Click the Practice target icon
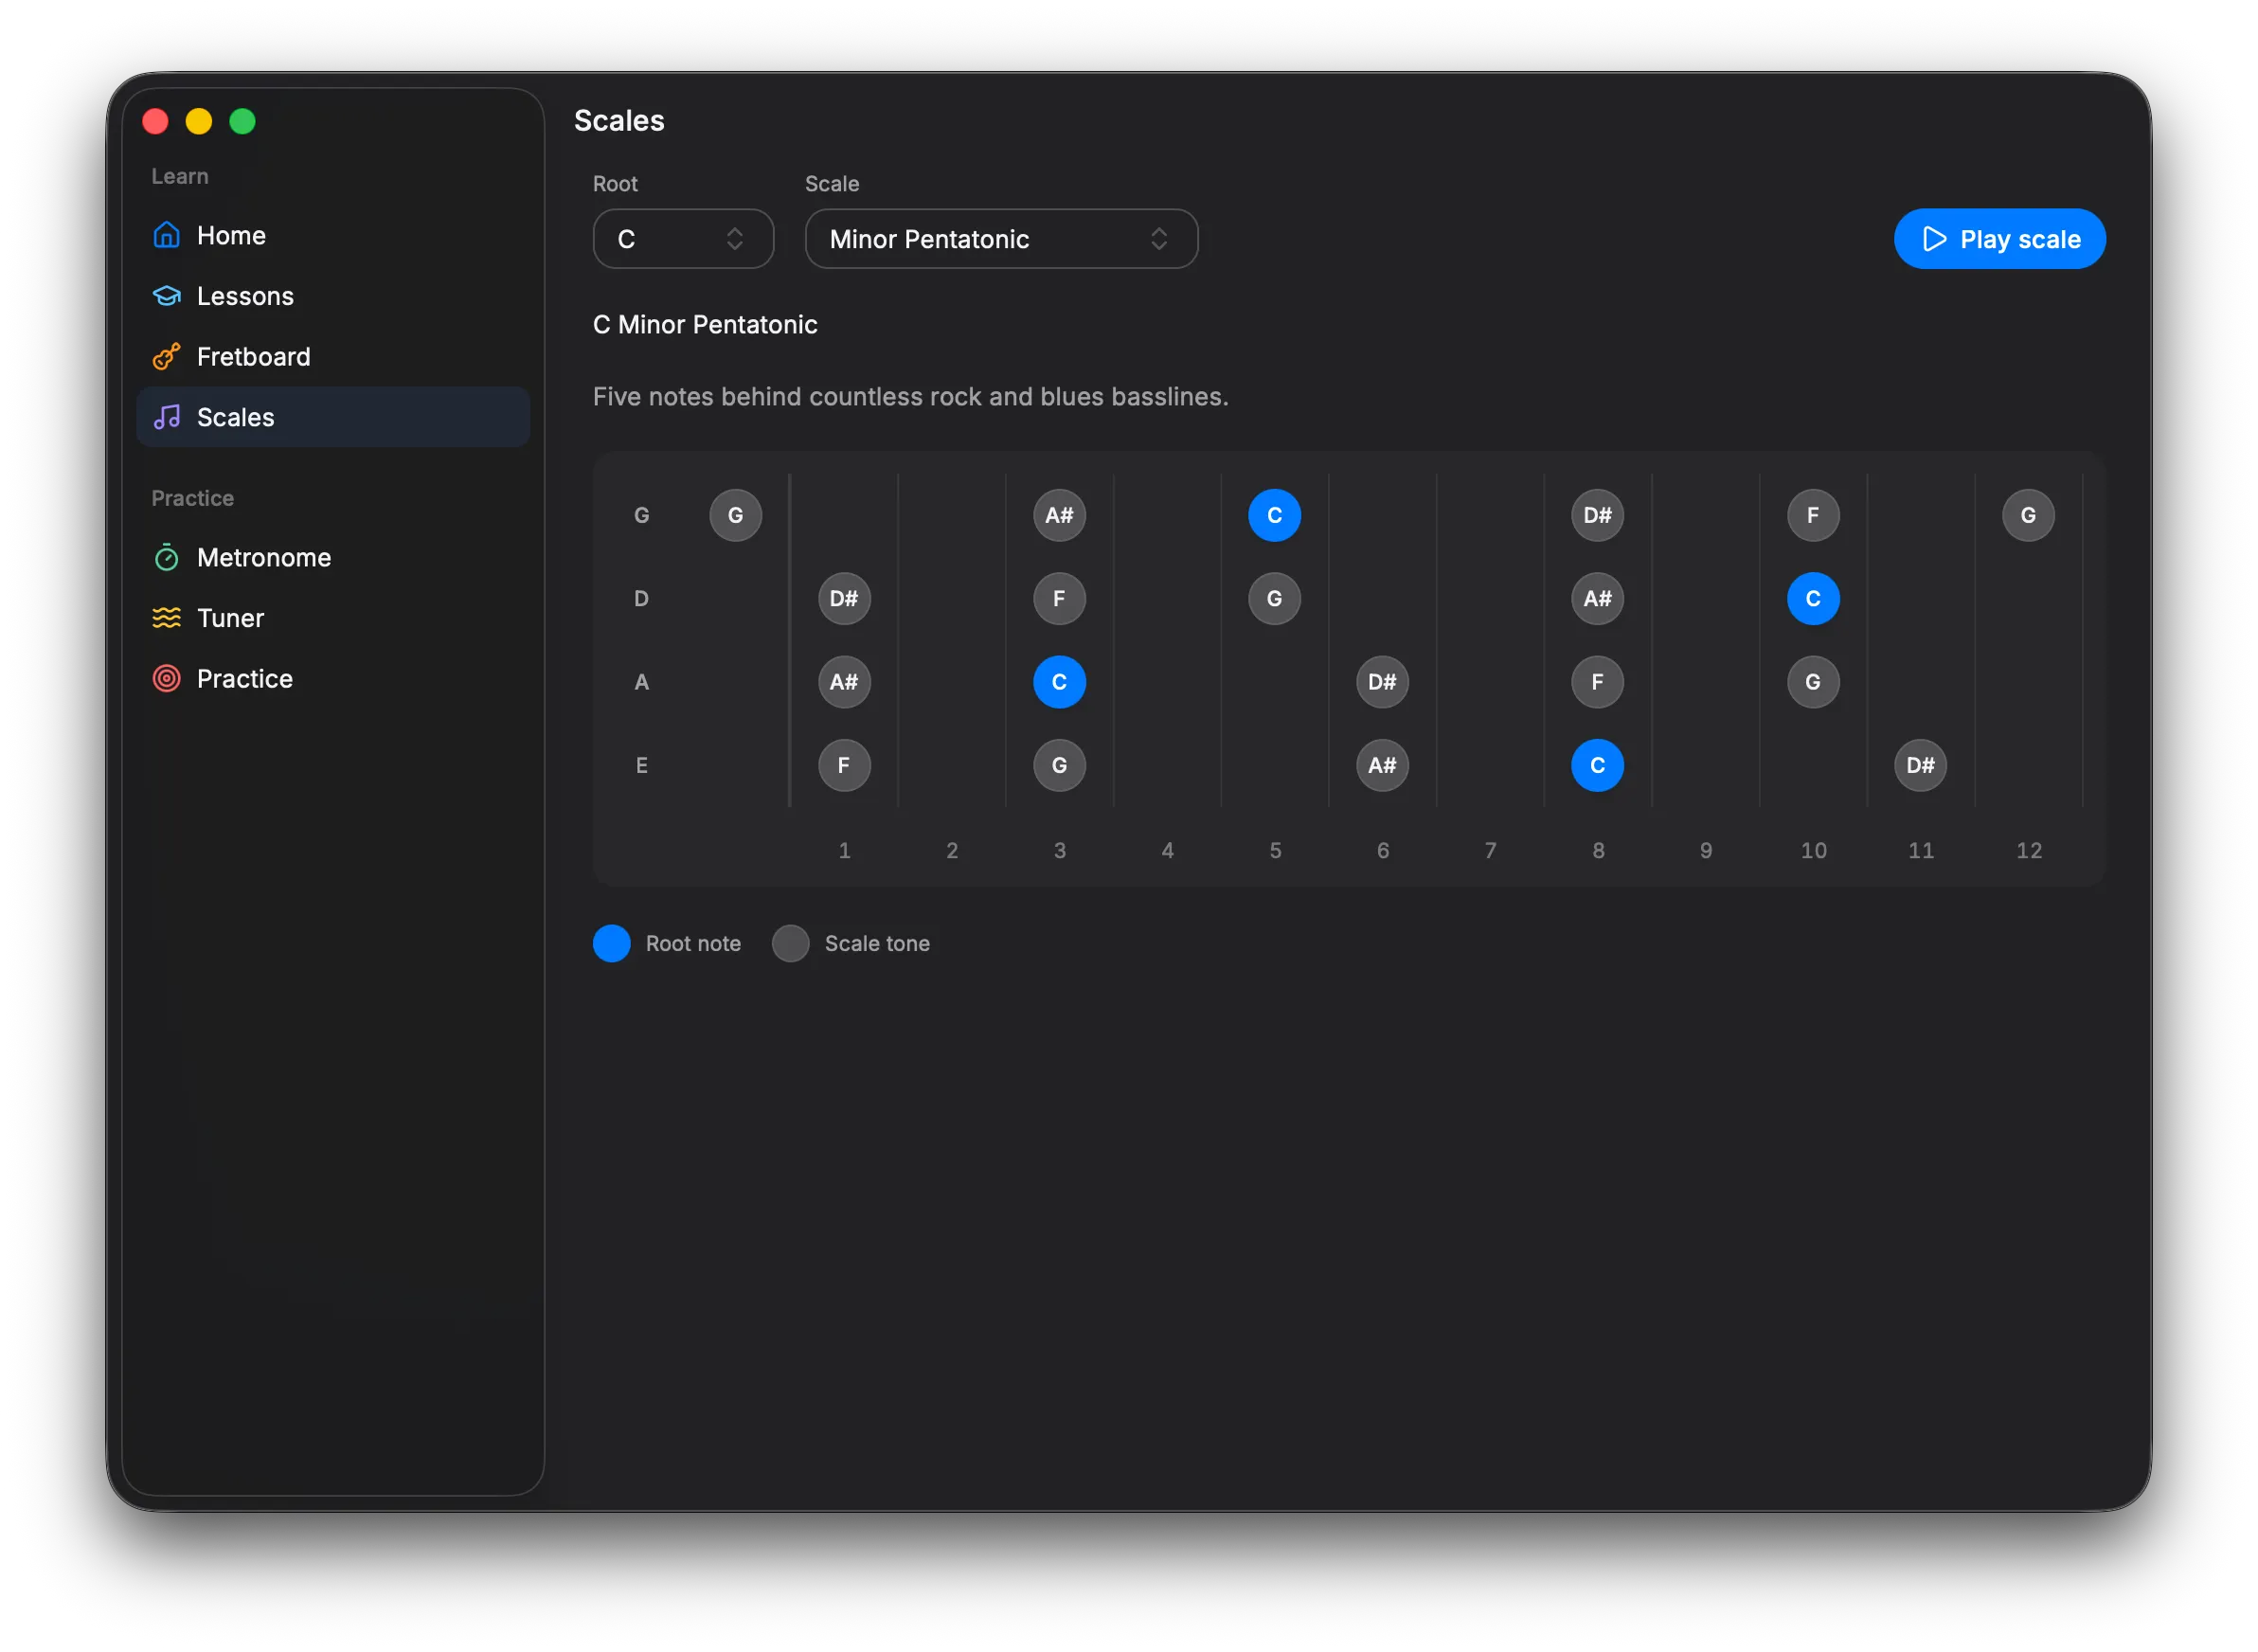The width and height of the screenshot is (2258, 1652). pyautogui.click(x=167, y=679)
